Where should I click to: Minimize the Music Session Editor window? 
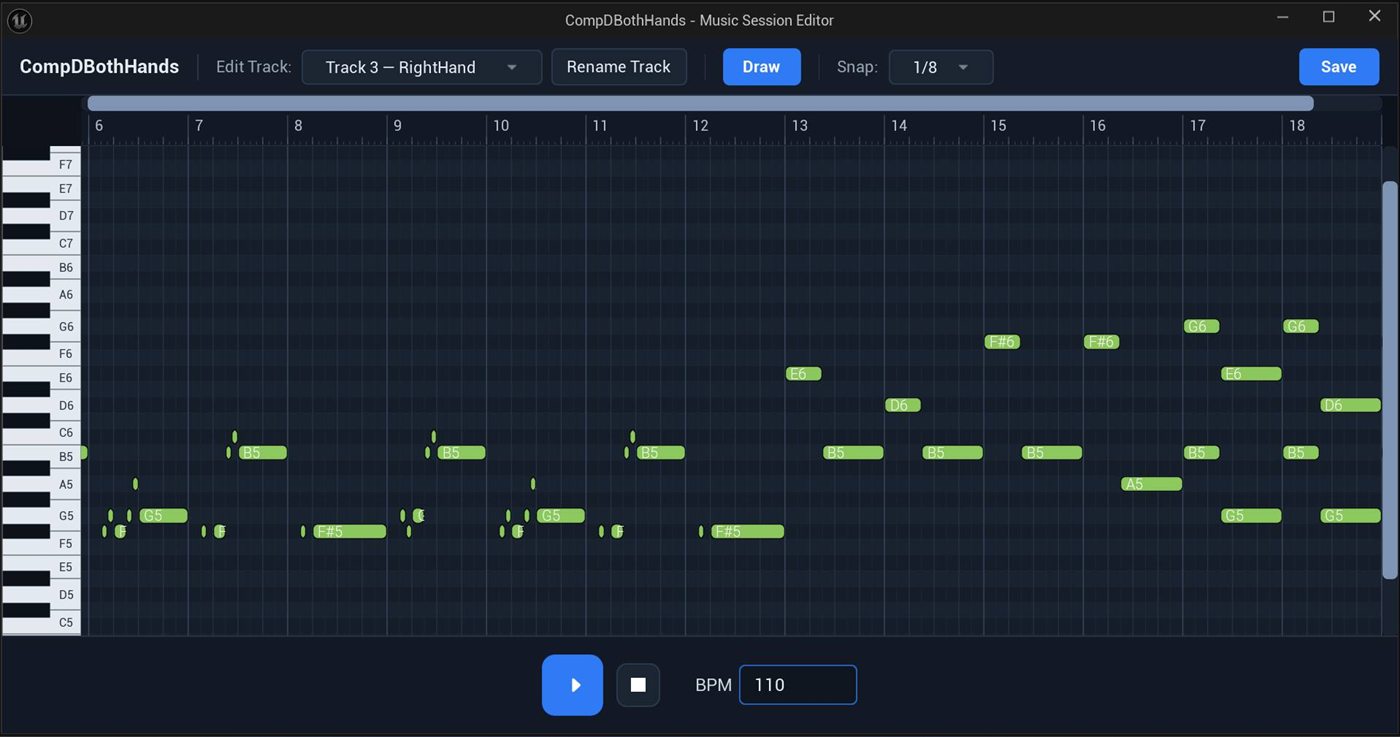(1283, 17)
